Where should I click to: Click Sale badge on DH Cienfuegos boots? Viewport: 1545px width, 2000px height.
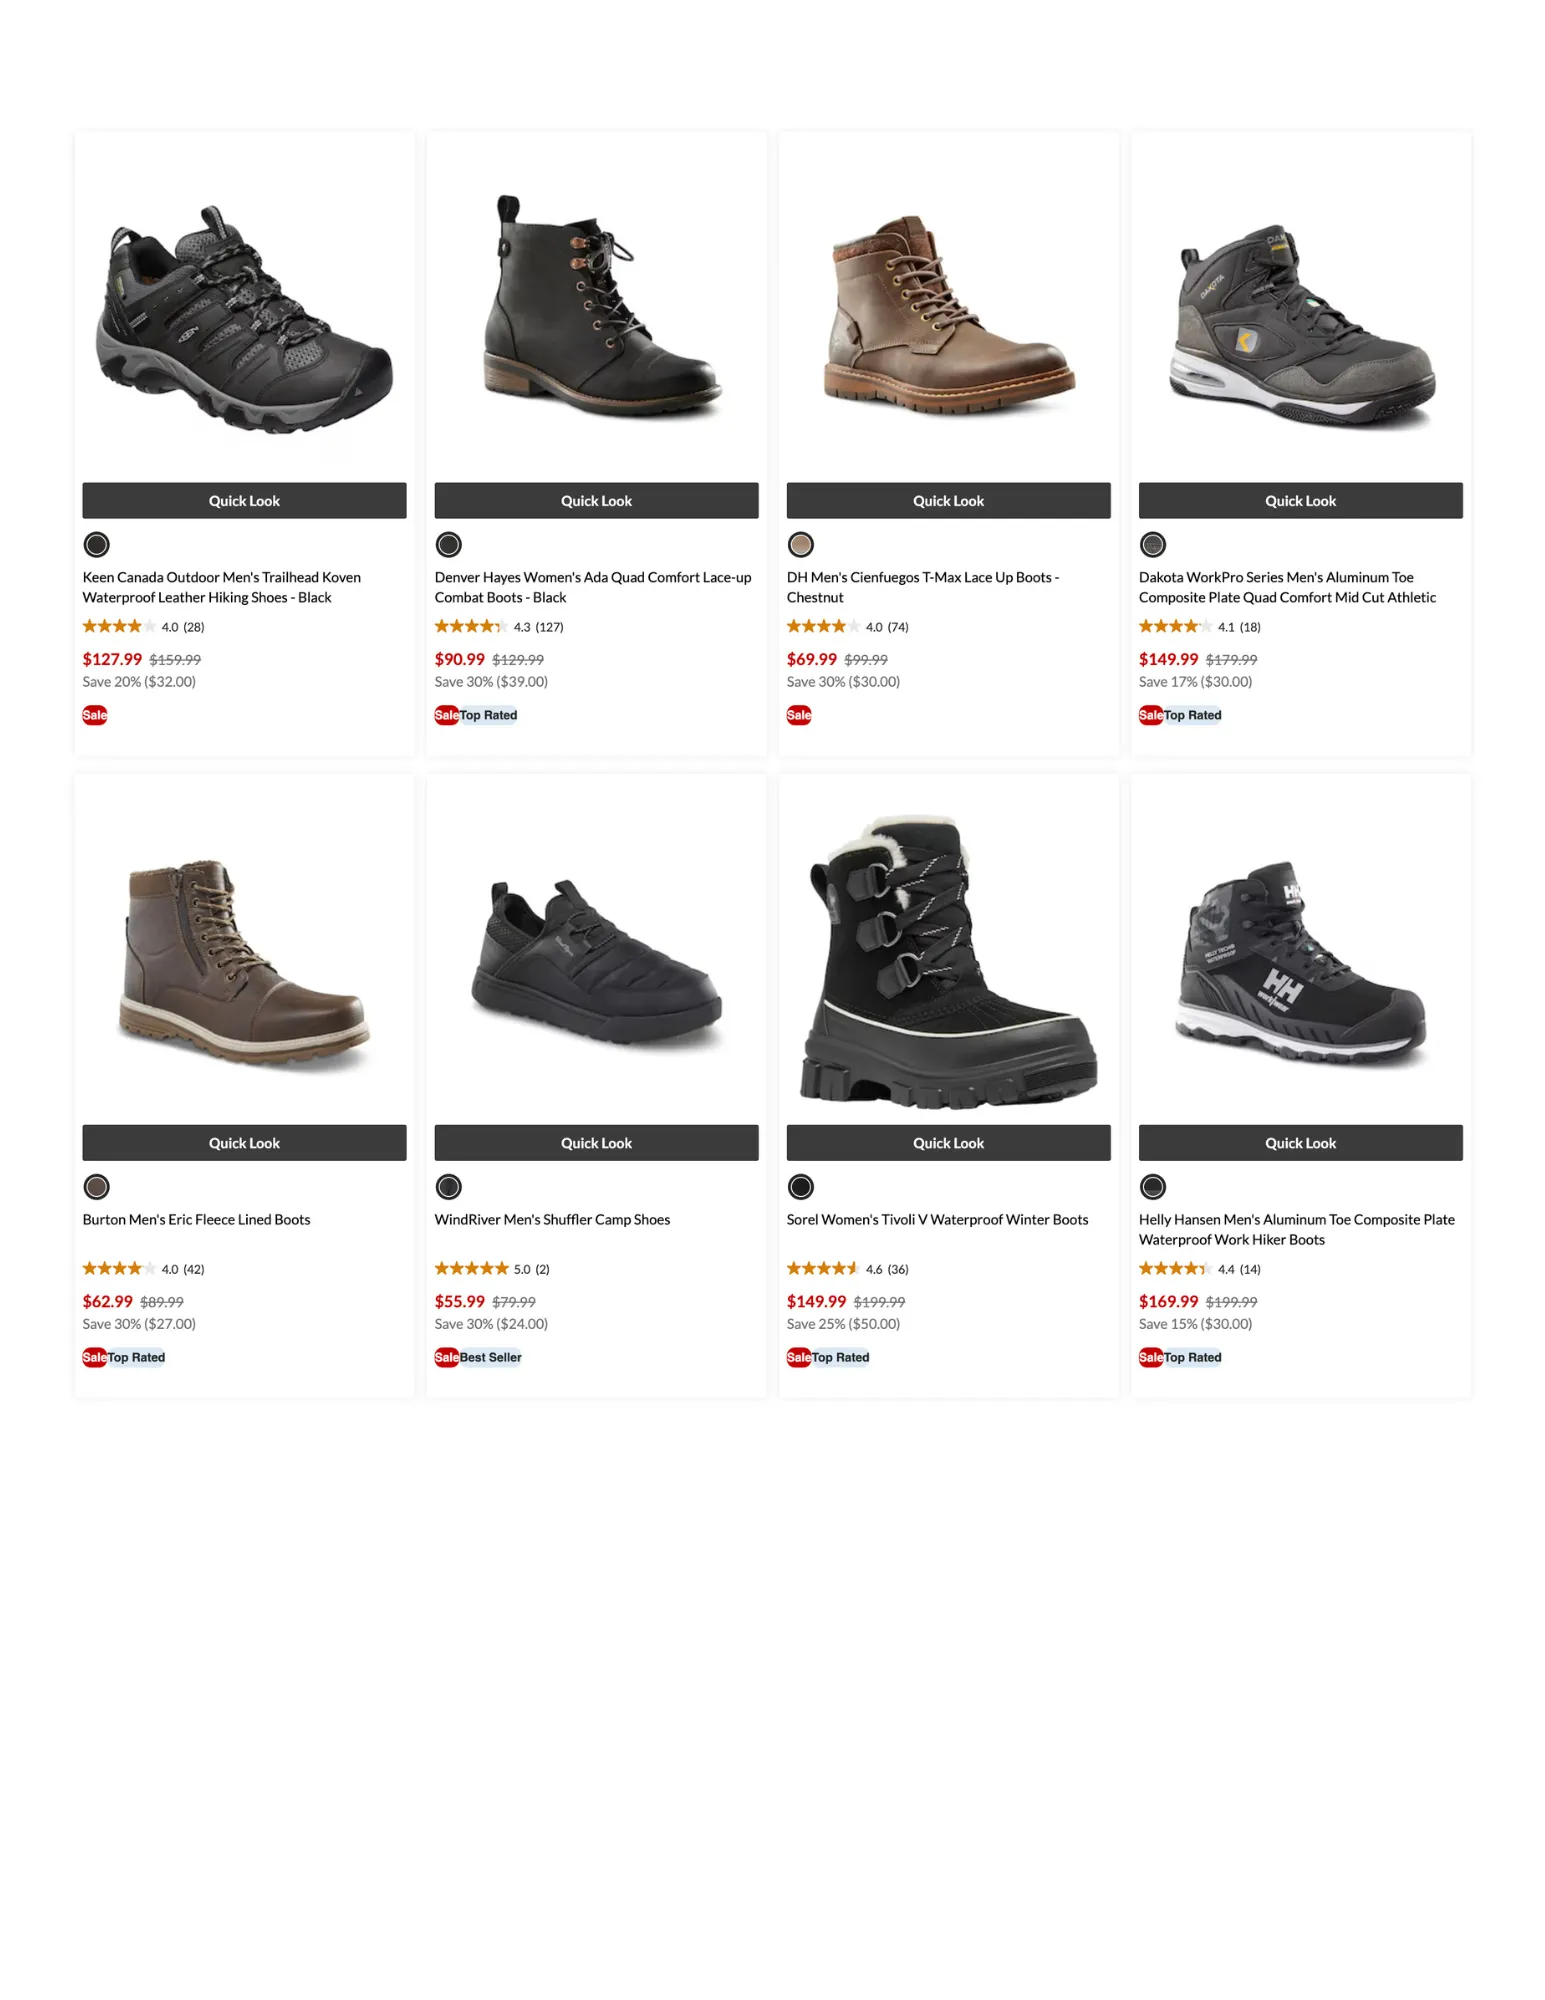click(x=799, y=715)
